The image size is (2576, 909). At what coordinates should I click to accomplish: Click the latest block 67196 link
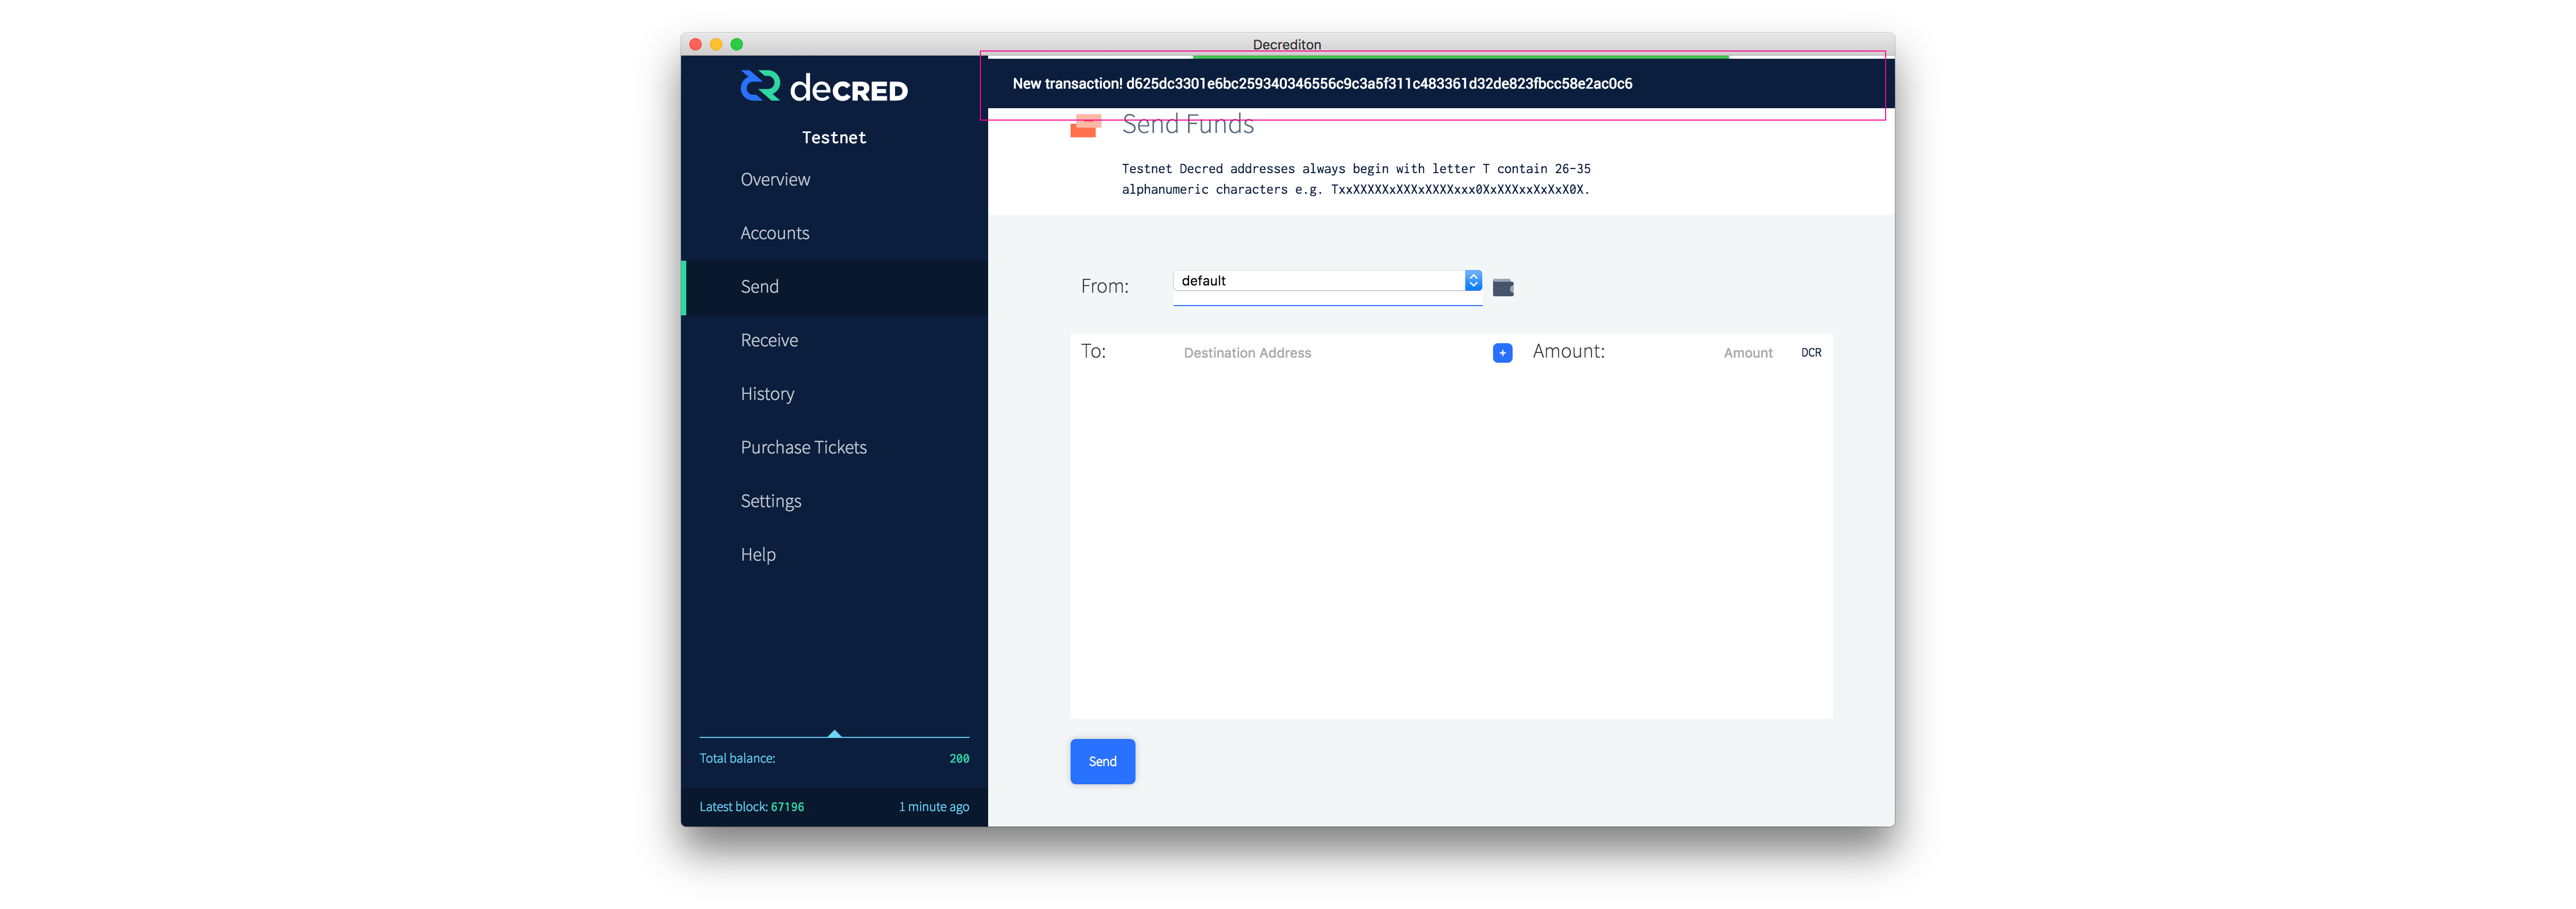click(788, 806)
